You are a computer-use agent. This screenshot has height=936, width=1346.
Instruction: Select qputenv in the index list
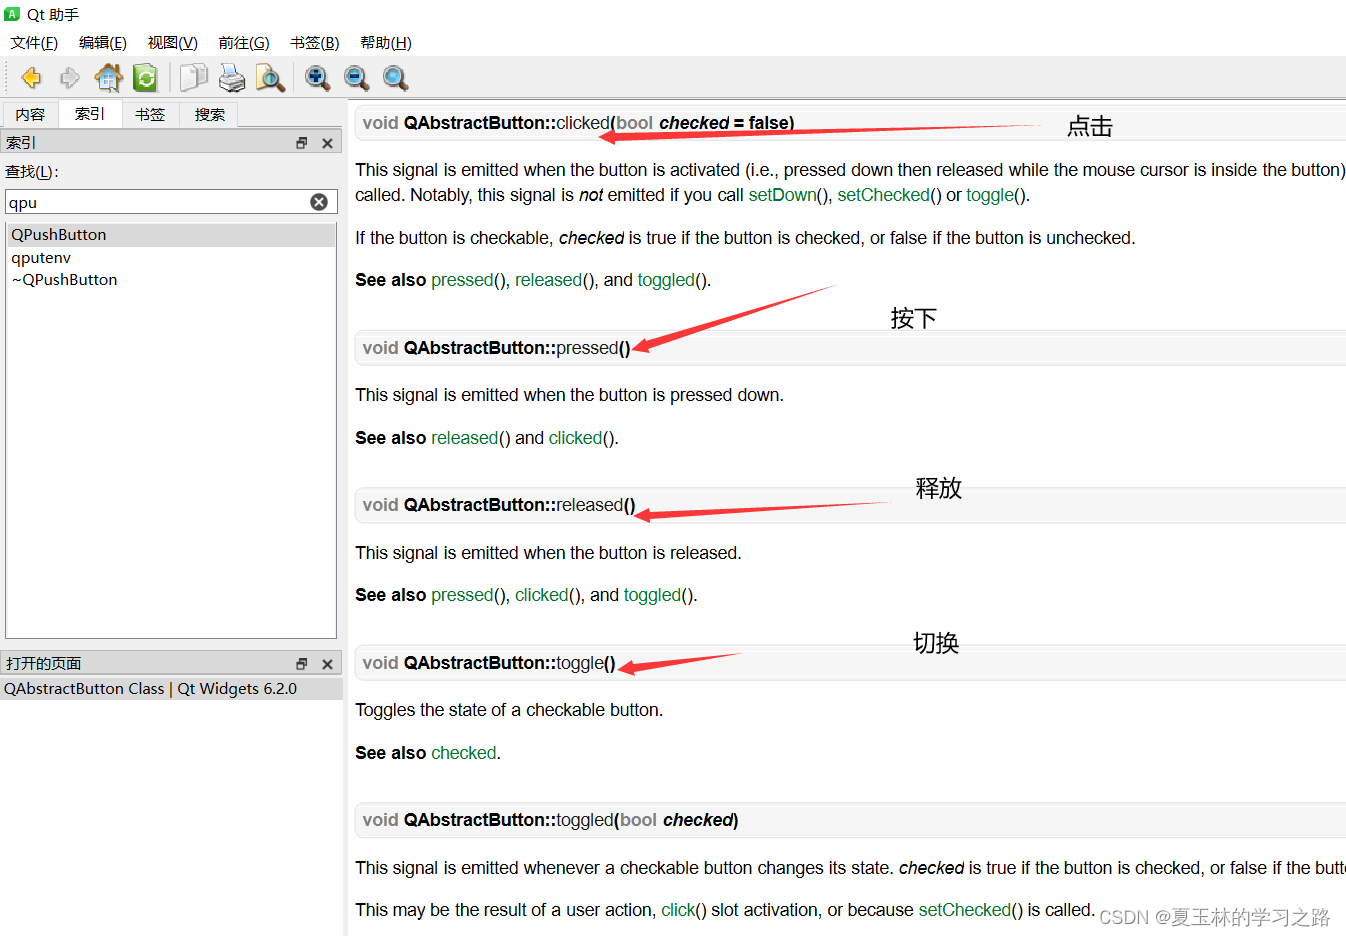click(171, 258)
